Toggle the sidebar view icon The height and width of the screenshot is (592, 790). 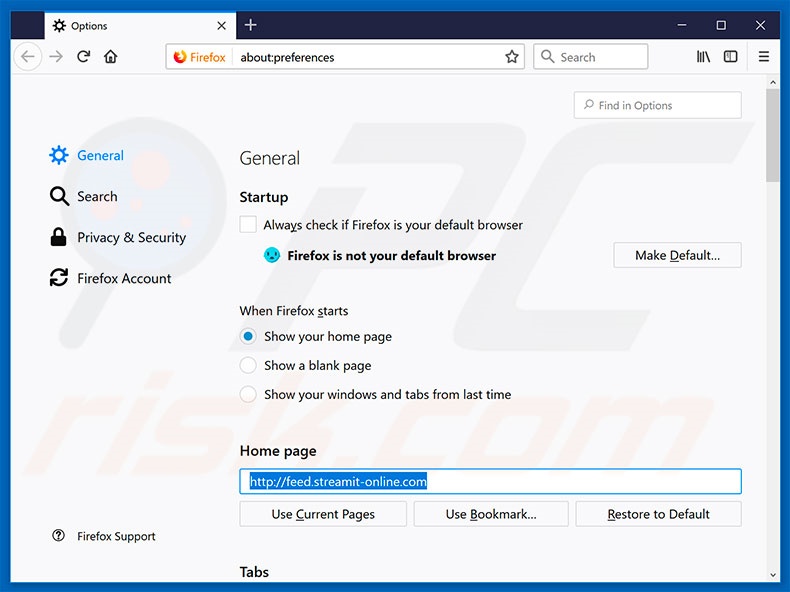point(731,57)
